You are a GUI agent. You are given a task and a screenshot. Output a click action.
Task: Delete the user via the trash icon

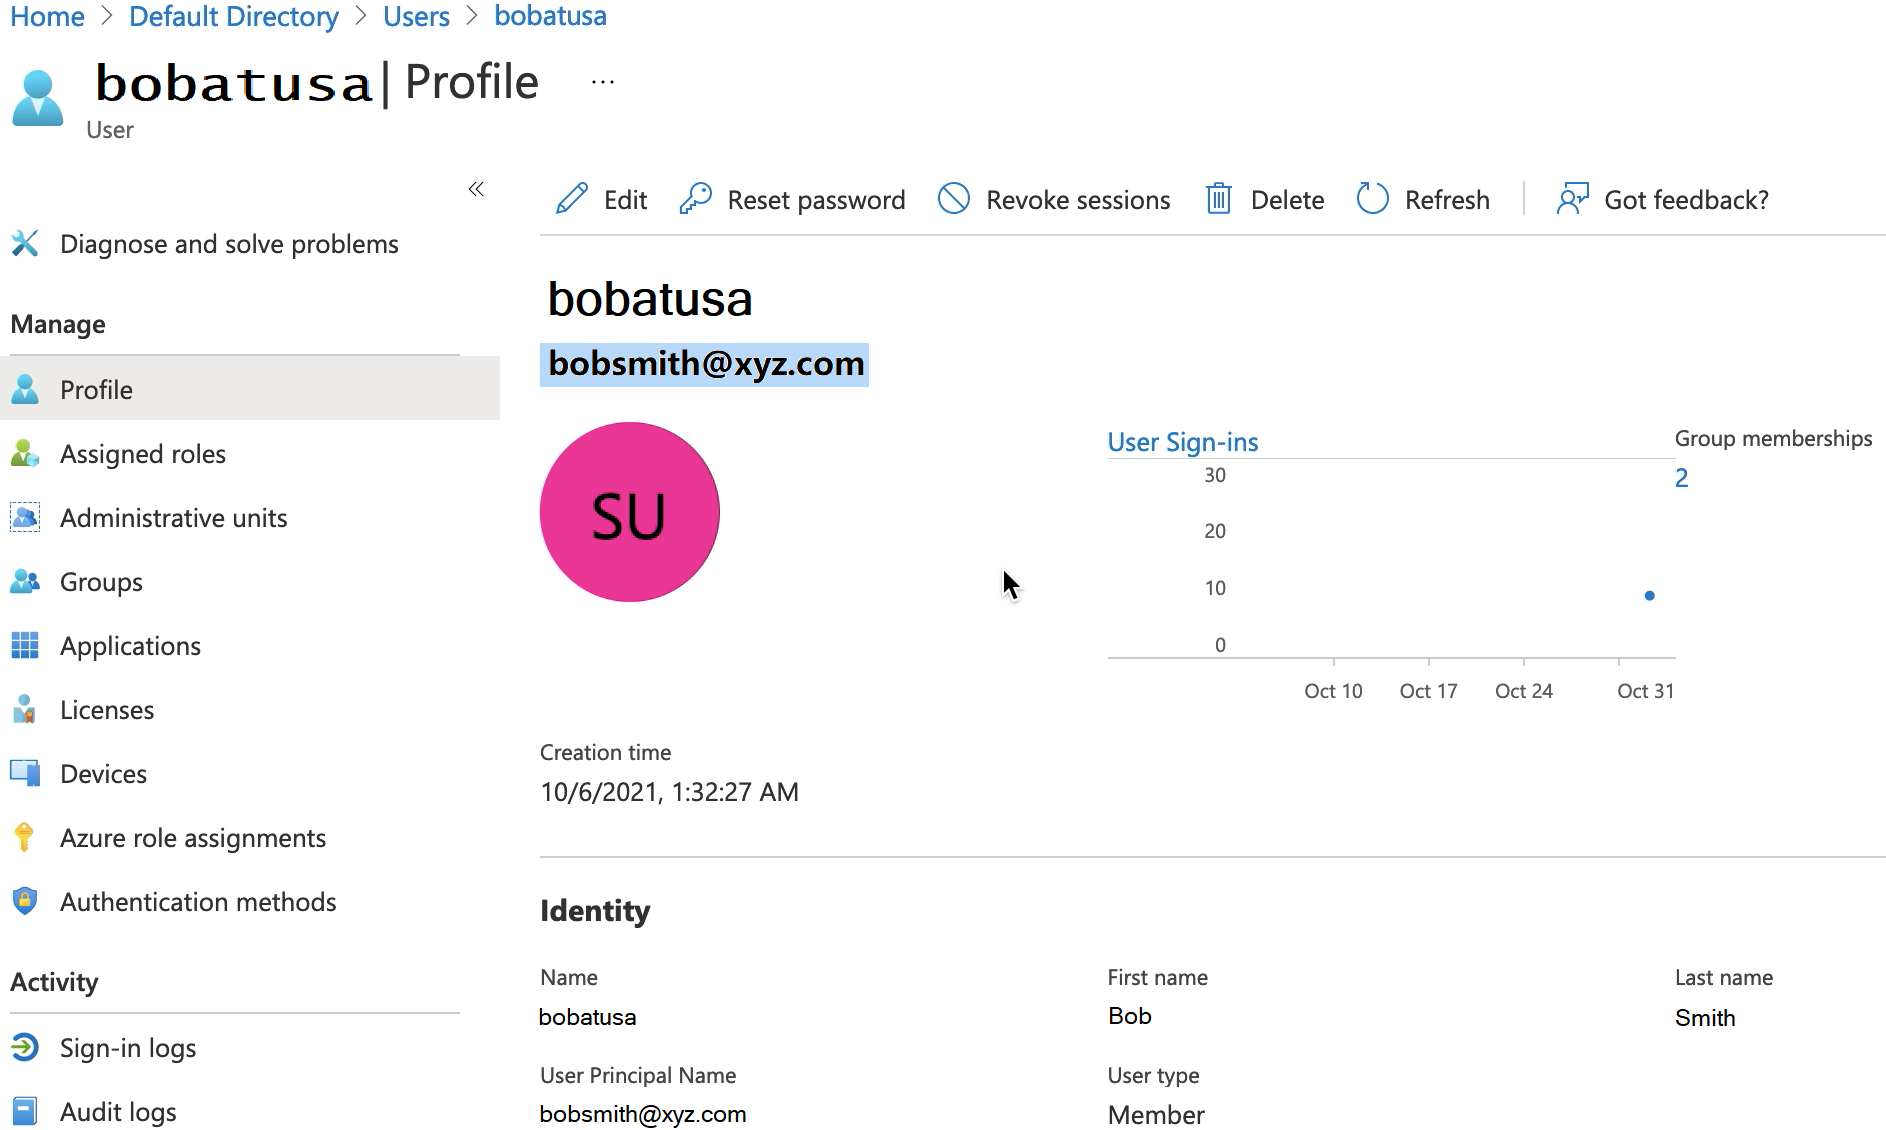(x=1218, y=199)
